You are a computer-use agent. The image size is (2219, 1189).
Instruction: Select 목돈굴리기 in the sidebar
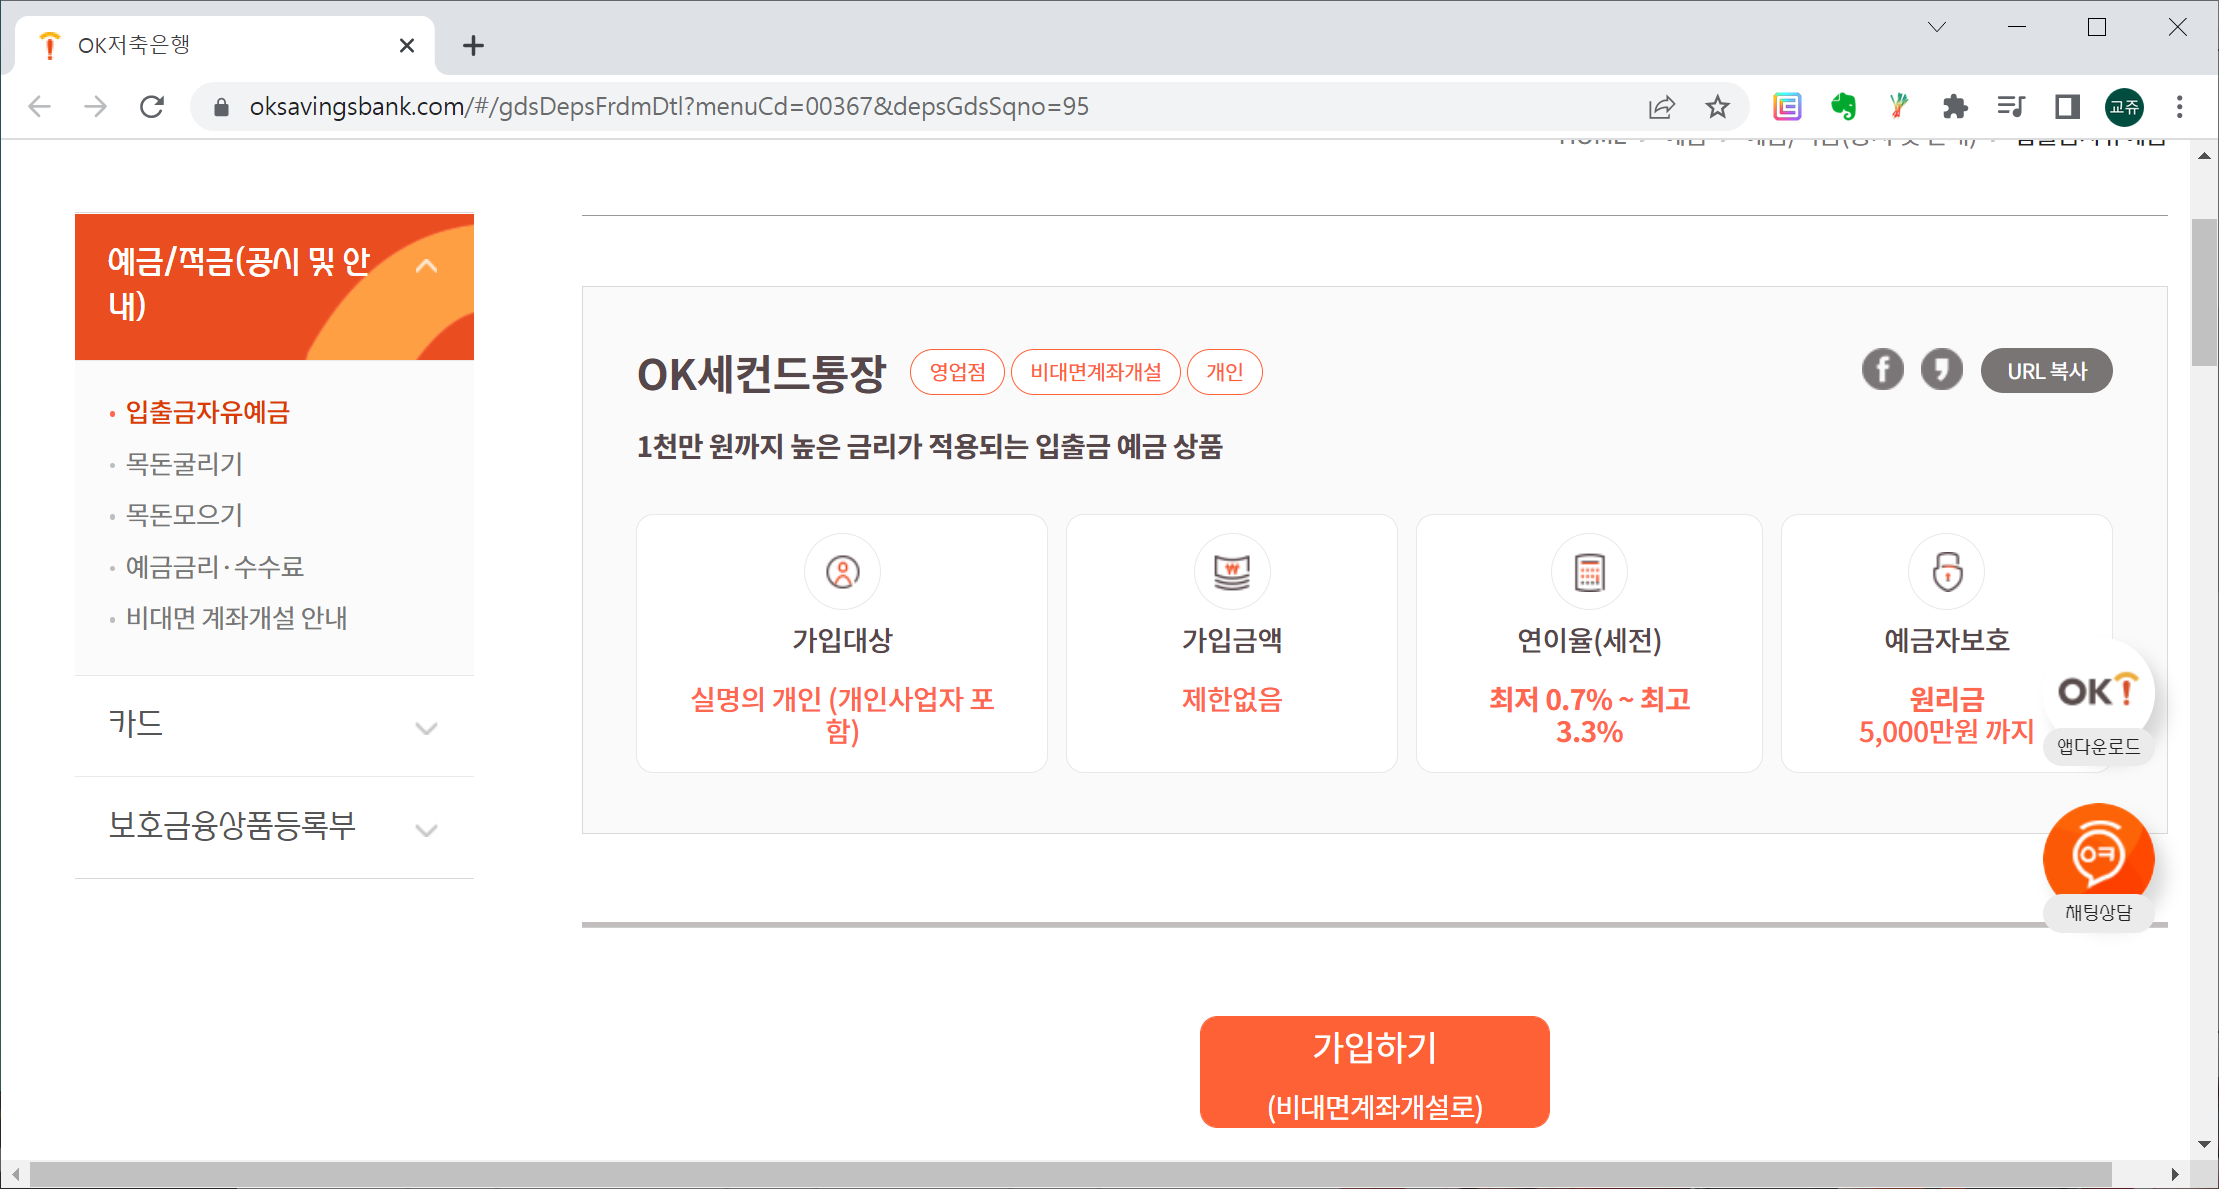click(184, 464)
